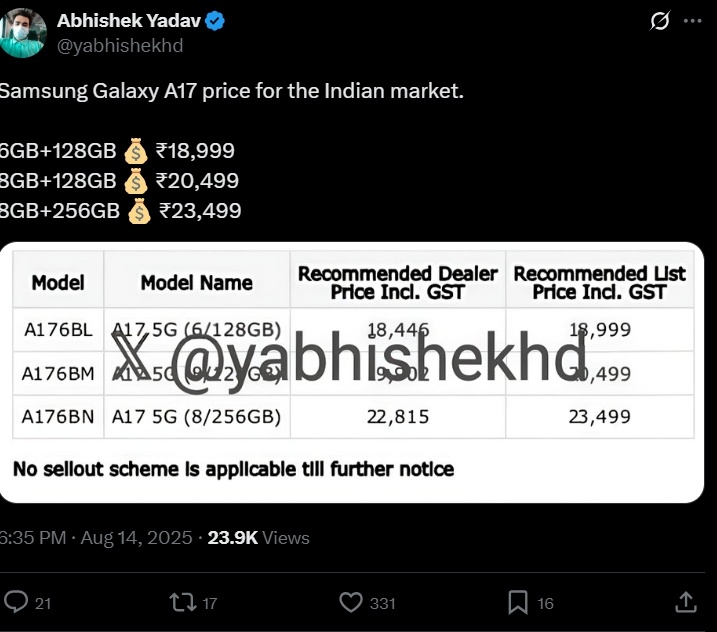The width and height of the screenshot is (717, 632).
Task: Click the Aug 14, 2025 date
Action: [136, 538]
